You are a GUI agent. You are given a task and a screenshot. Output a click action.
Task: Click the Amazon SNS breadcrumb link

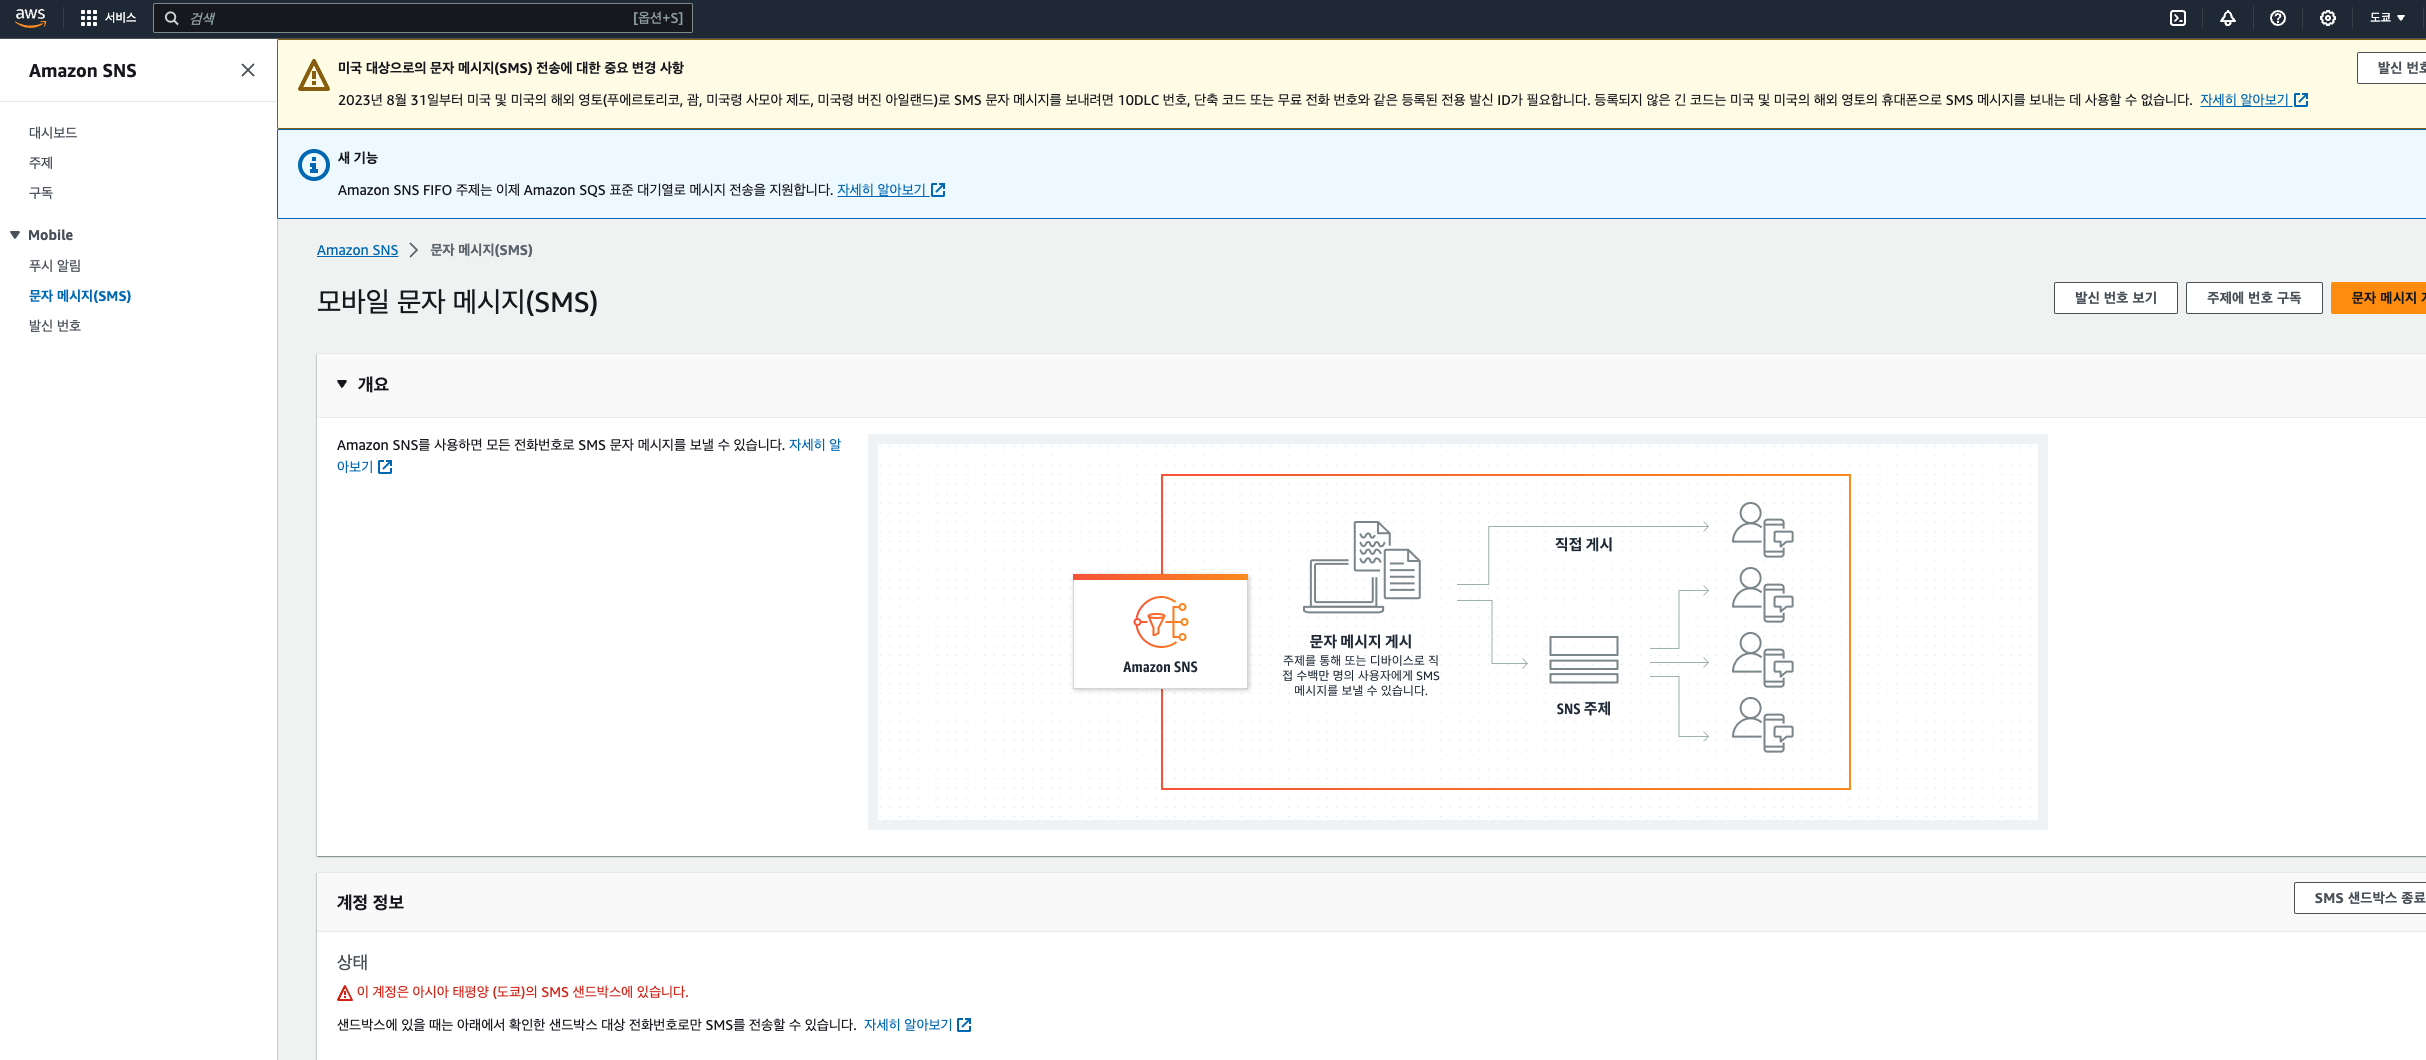(357, 250)
